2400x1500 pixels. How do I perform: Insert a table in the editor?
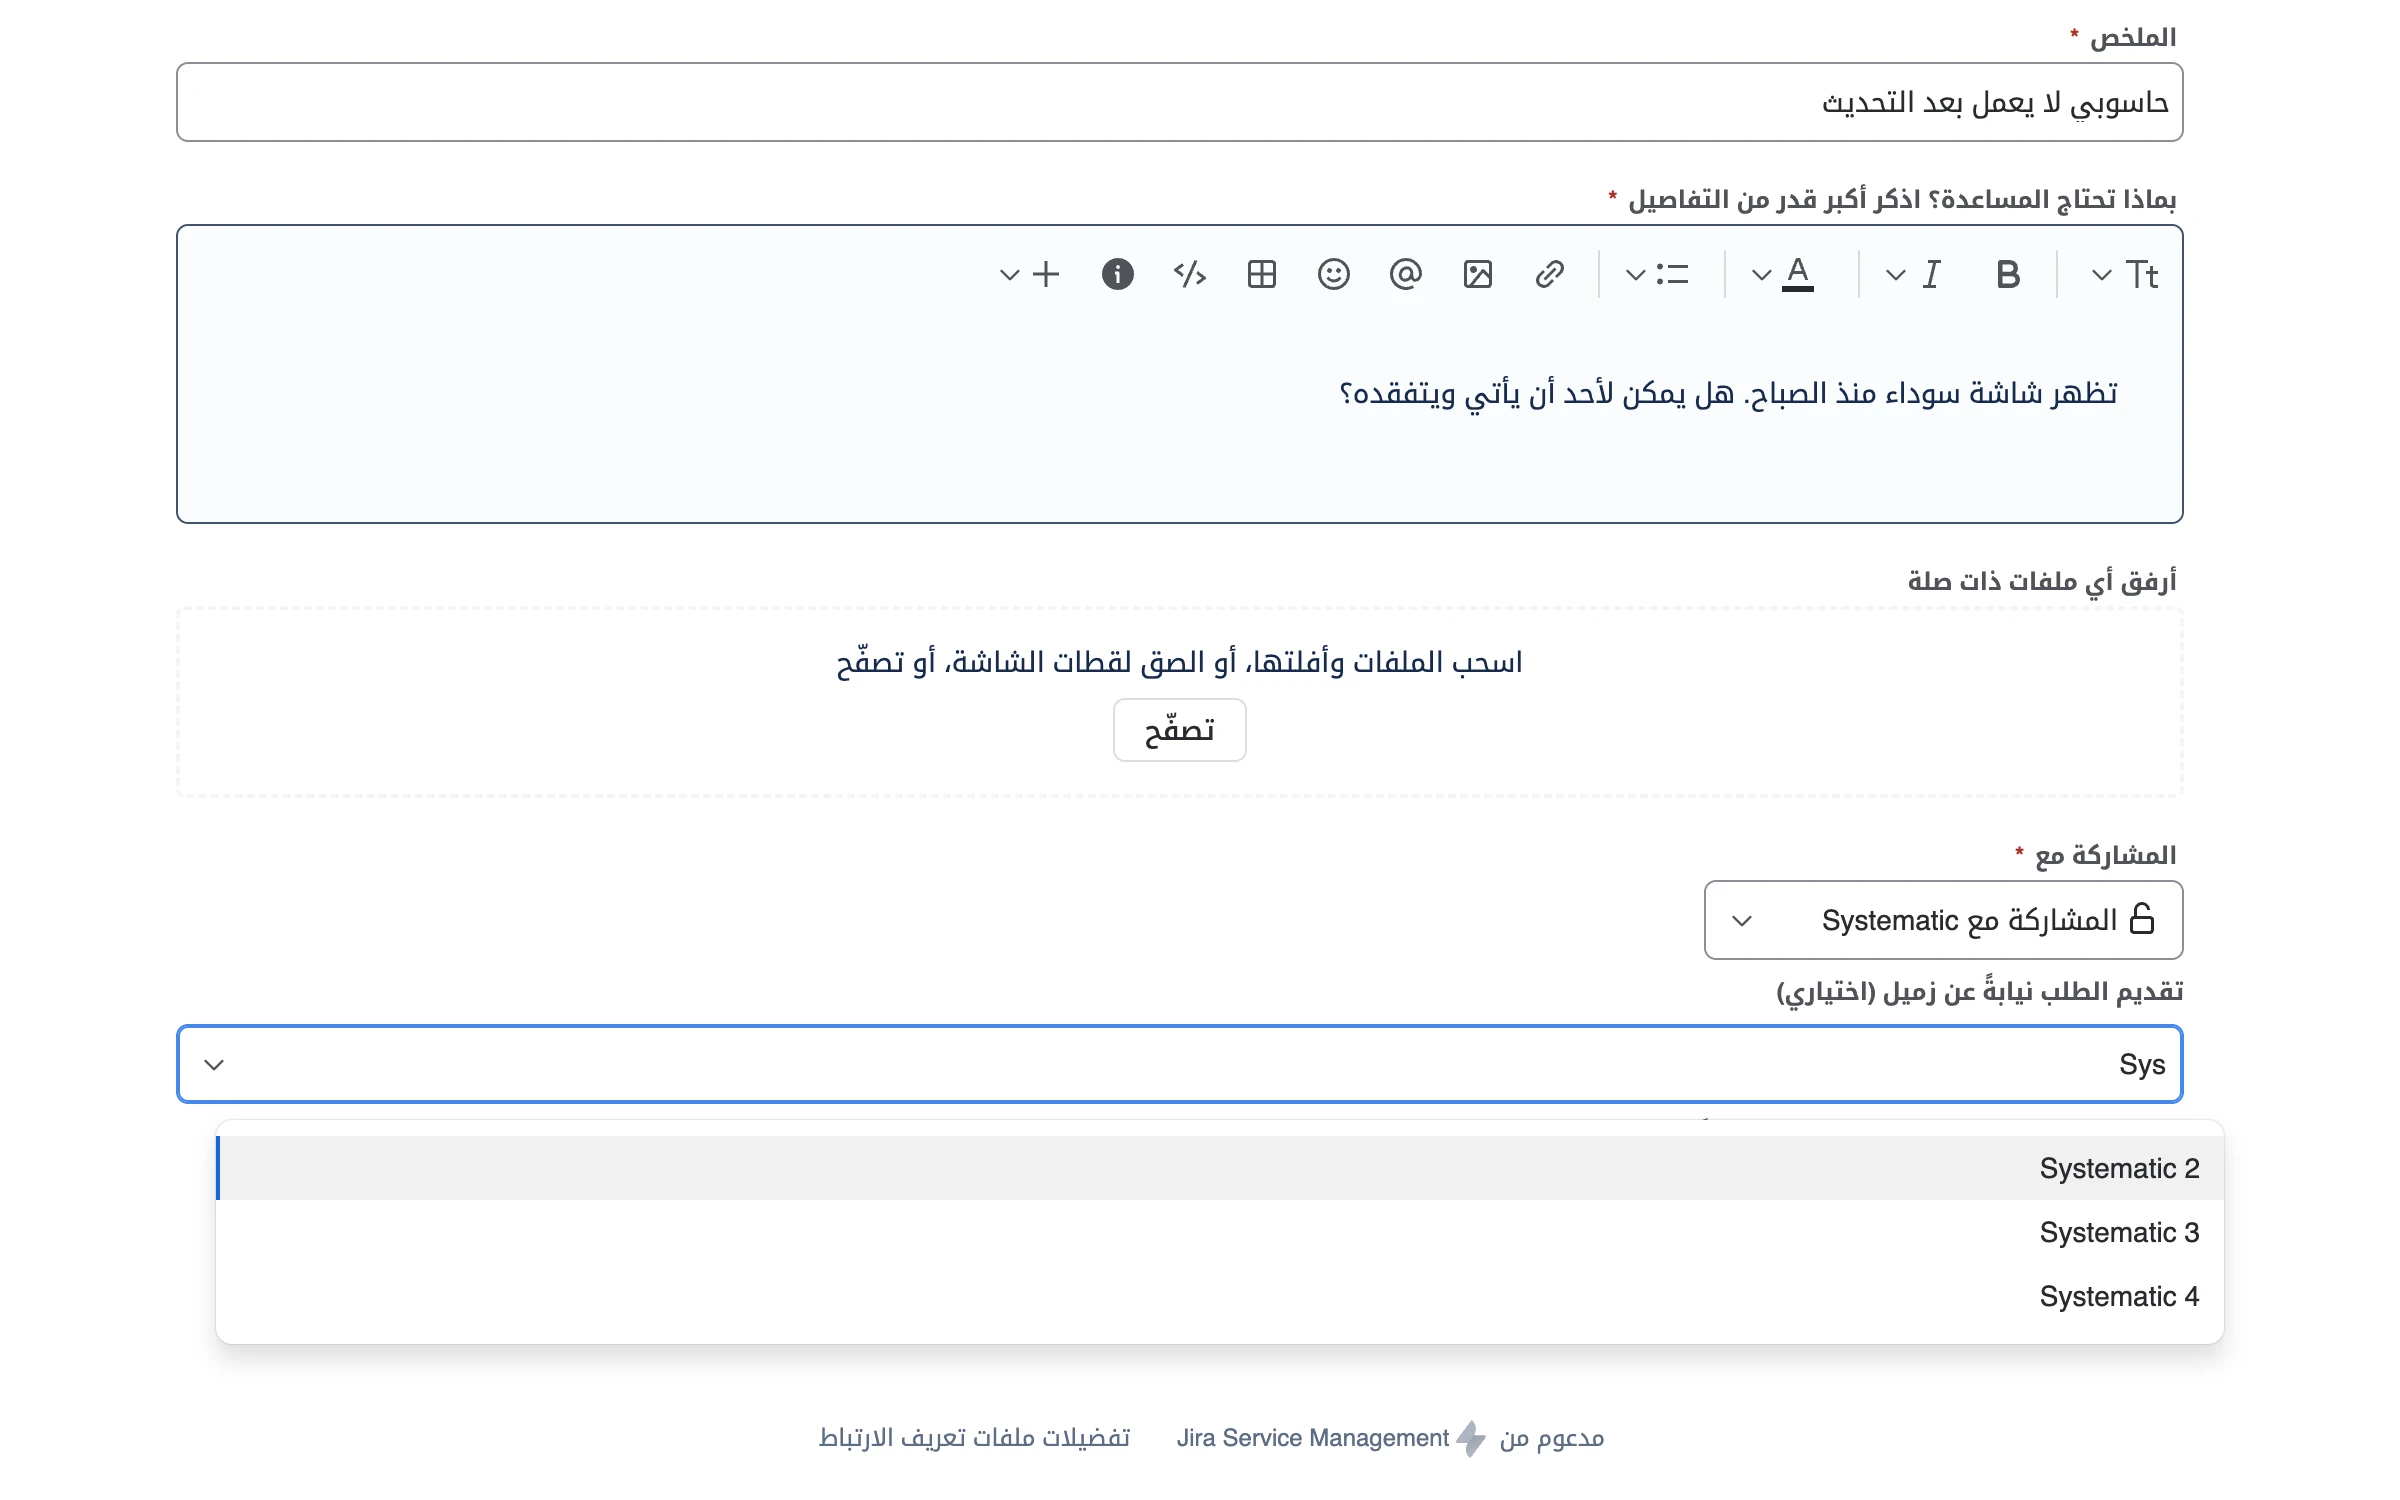tap(1261, 274)
